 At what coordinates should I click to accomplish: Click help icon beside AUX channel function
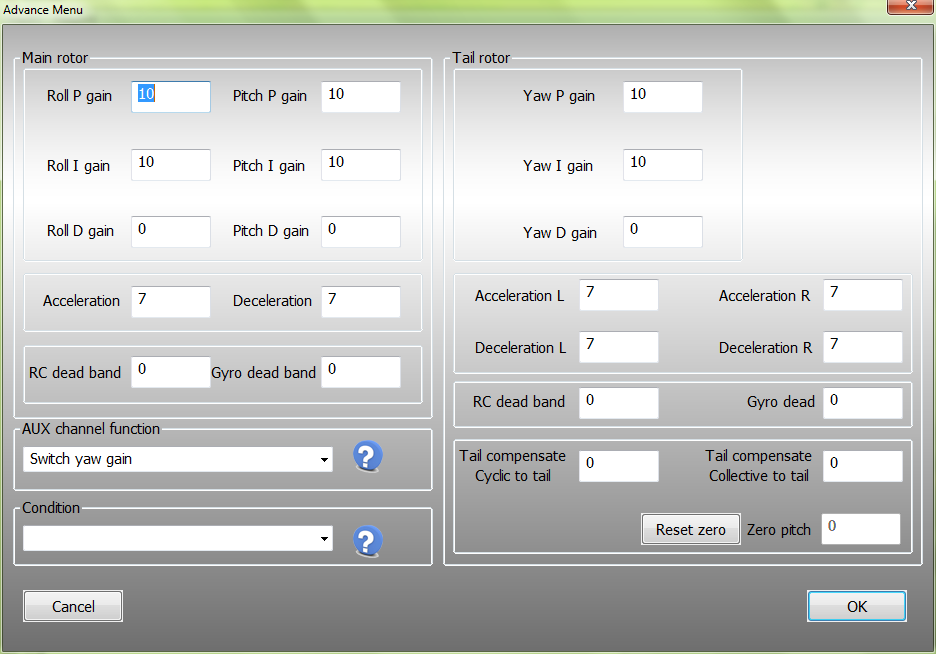tap(367, 456)
